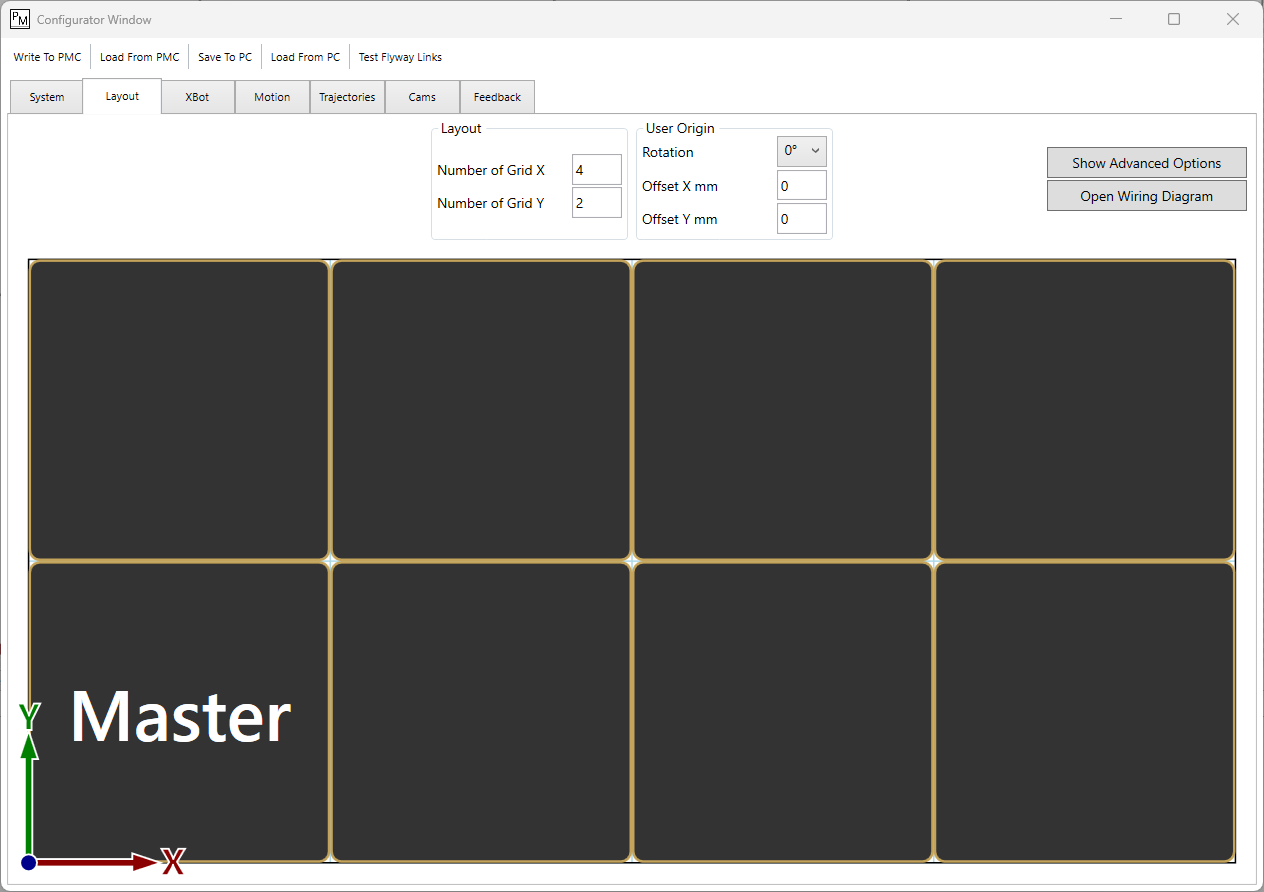Click the green Y axis arrow

29,790
